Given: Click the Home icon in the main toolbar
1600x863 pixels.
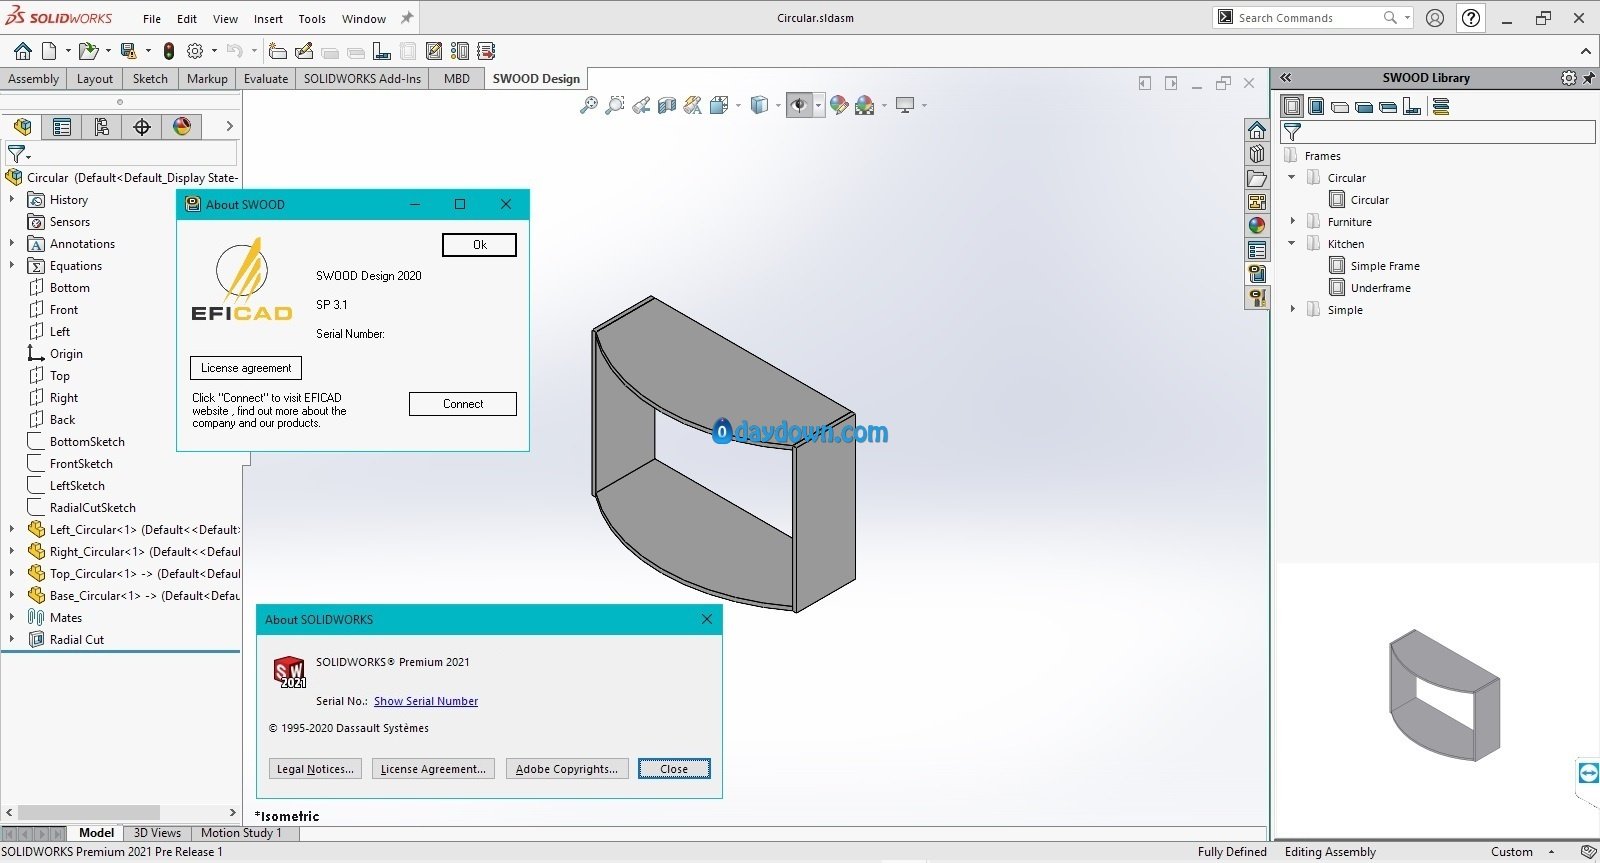Looking at the screenshot, I should 23,51.
